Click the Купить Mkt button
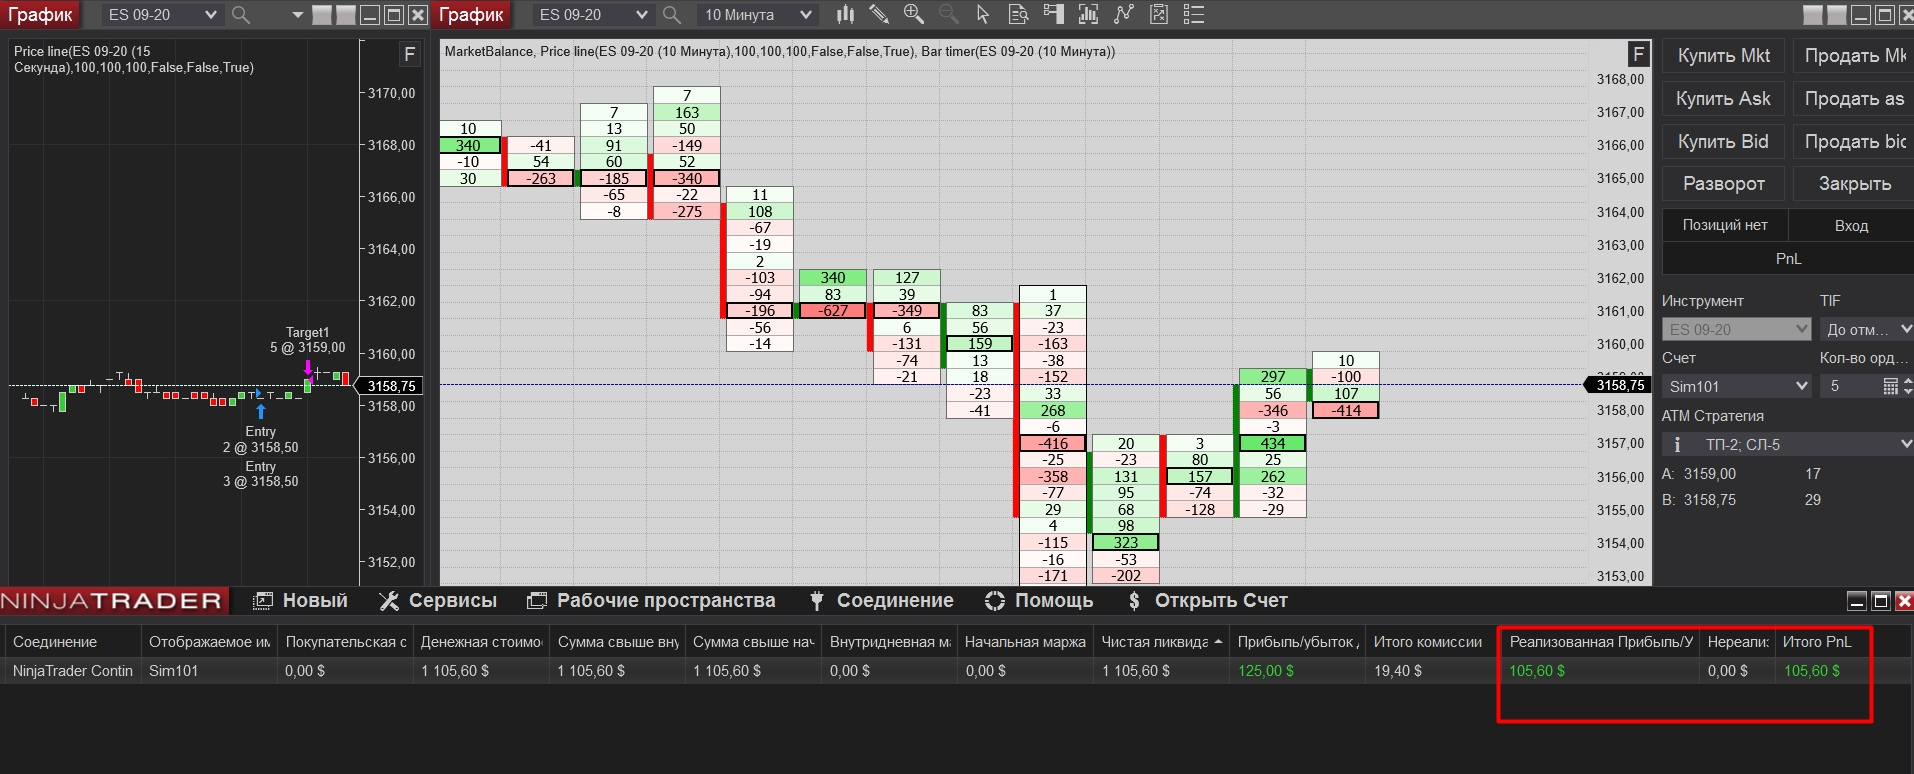Viewport: 1914px width, 774px height. click(x=1724, y=56)
